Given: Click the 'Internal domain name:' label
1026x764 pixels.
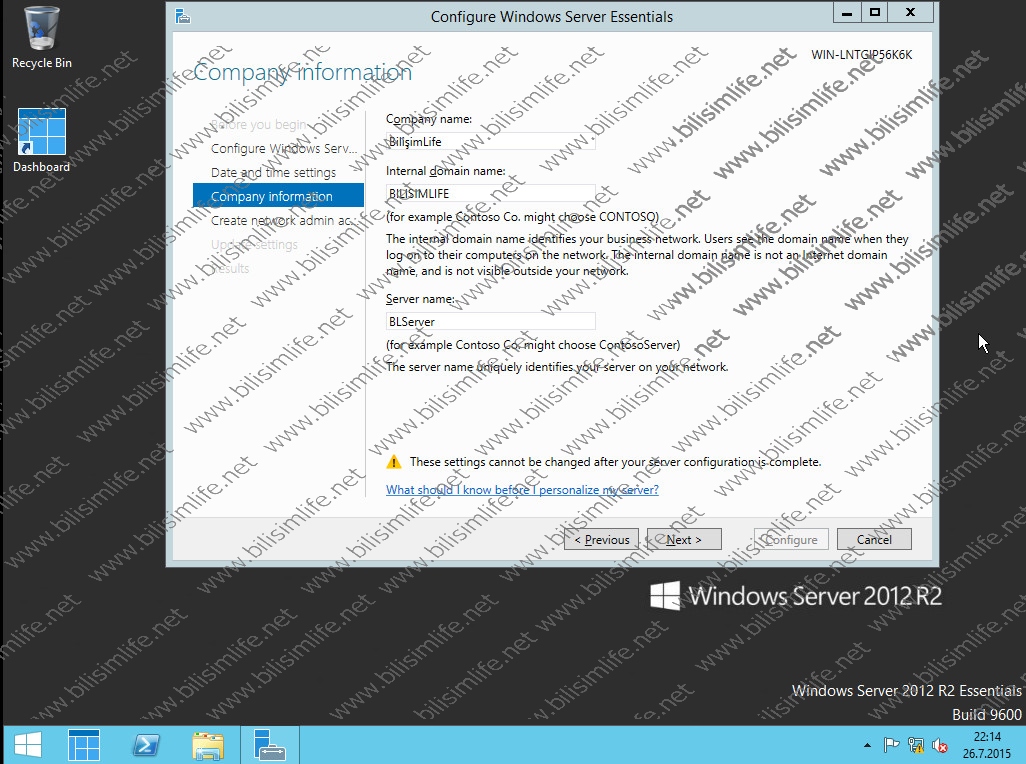Looking at the screenshot, I should pos(446,171).
